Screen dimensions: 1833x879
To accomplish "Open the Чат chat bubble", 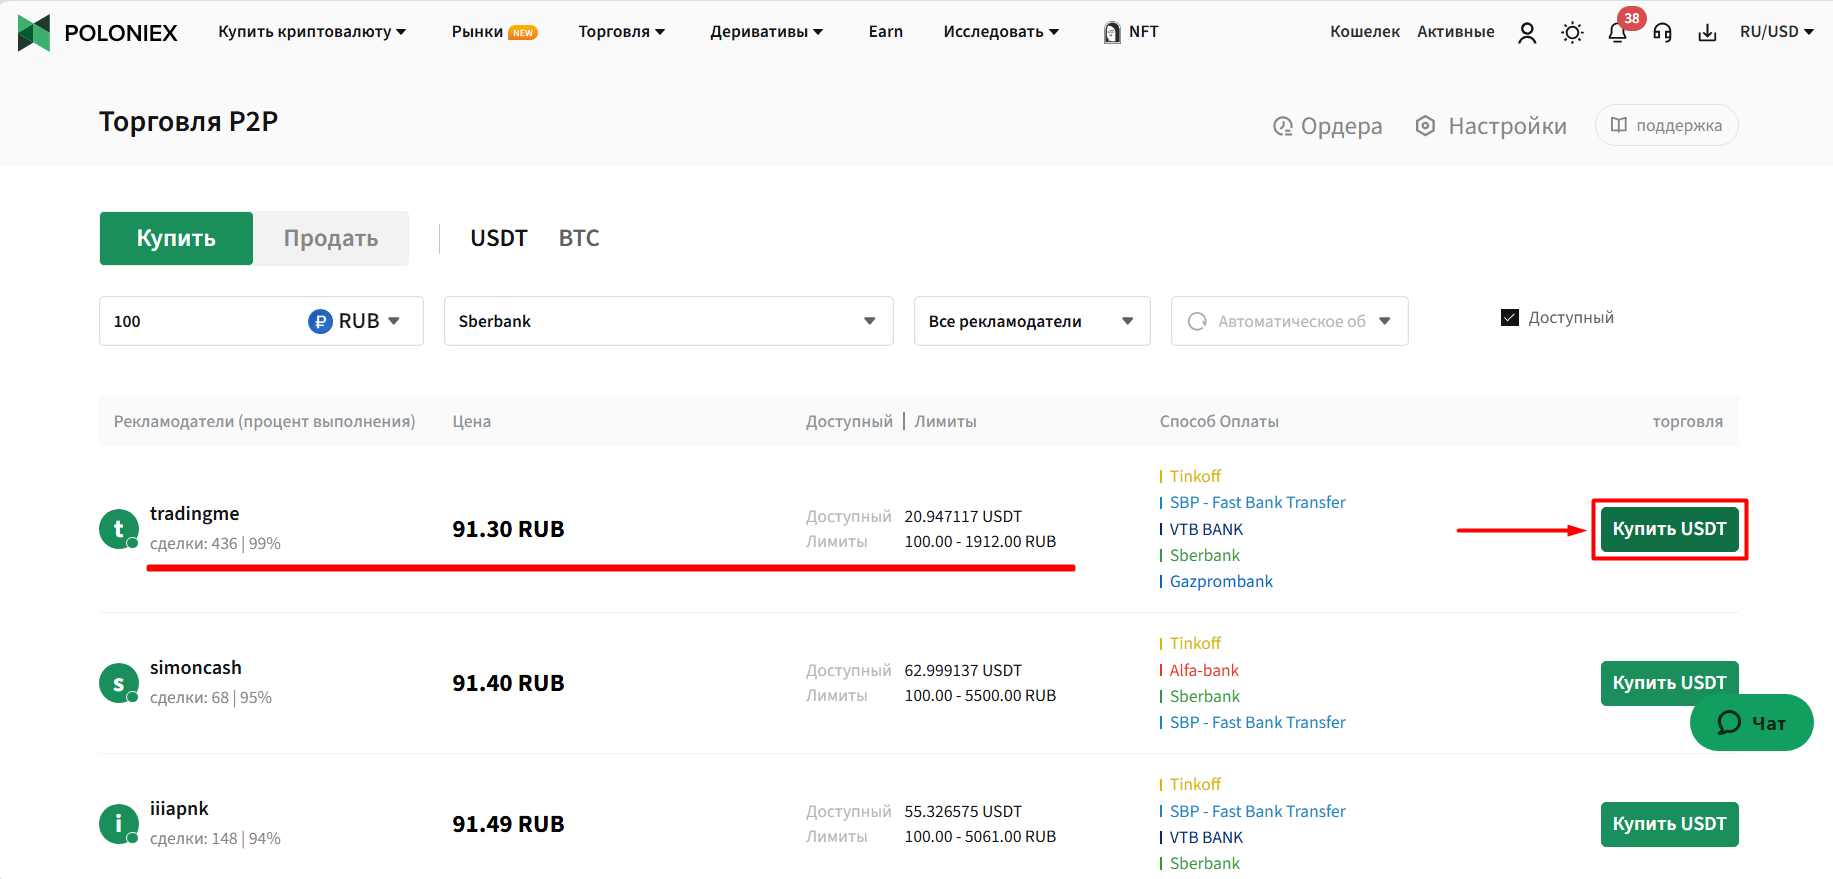I will click(x=1751, y=722).
